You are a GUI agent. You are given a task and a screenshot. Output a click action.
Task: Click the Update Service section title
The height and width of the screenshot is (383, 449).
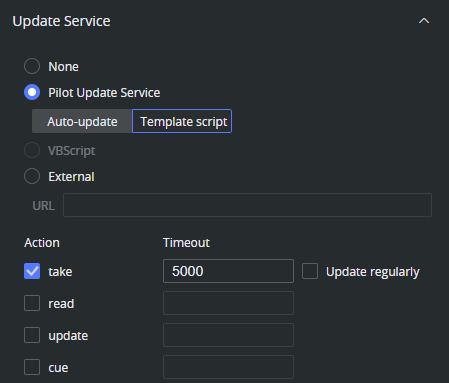coord(61,21)
